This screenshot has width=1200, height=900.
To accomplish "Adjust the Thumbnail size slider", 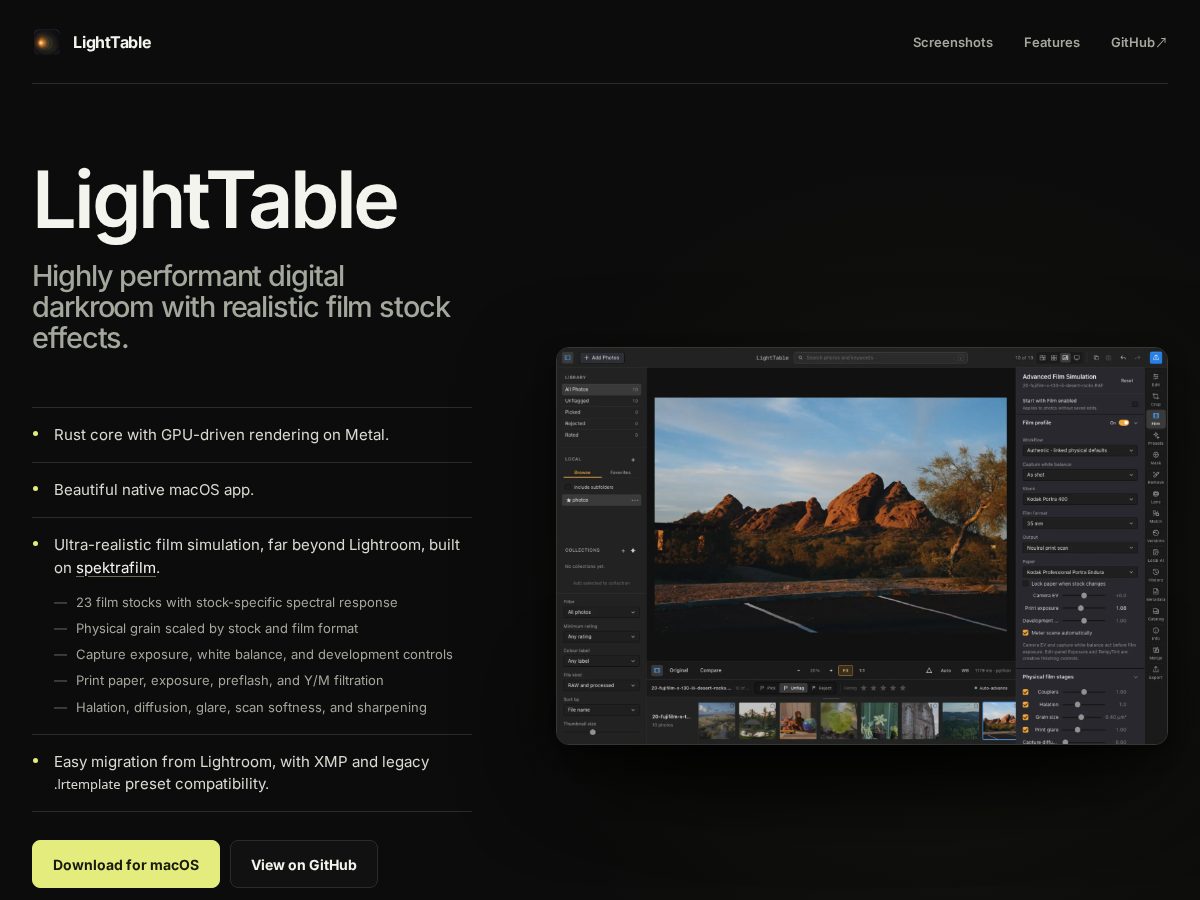I will click(x=599, y=732).
